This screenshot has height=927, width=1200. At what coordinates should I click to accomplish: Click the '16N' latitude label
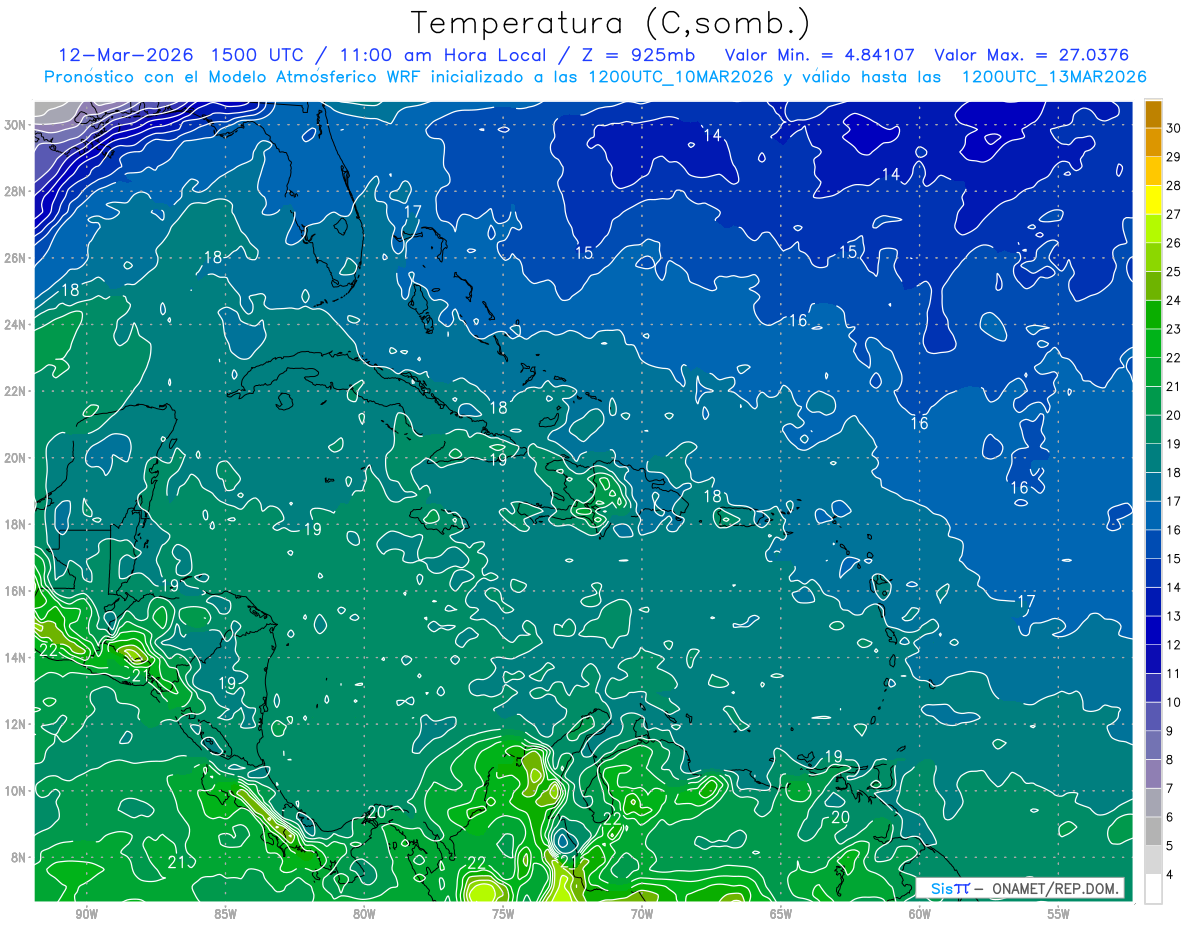coord(16,591)
